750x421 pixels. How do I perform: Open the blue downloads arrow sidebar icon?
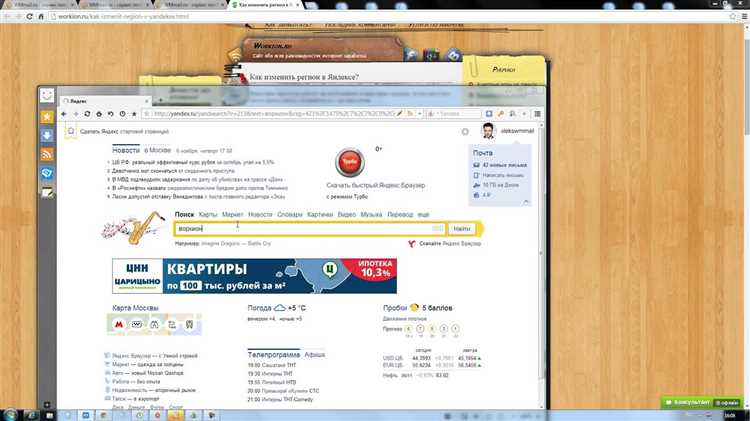[x=47, y=135]
